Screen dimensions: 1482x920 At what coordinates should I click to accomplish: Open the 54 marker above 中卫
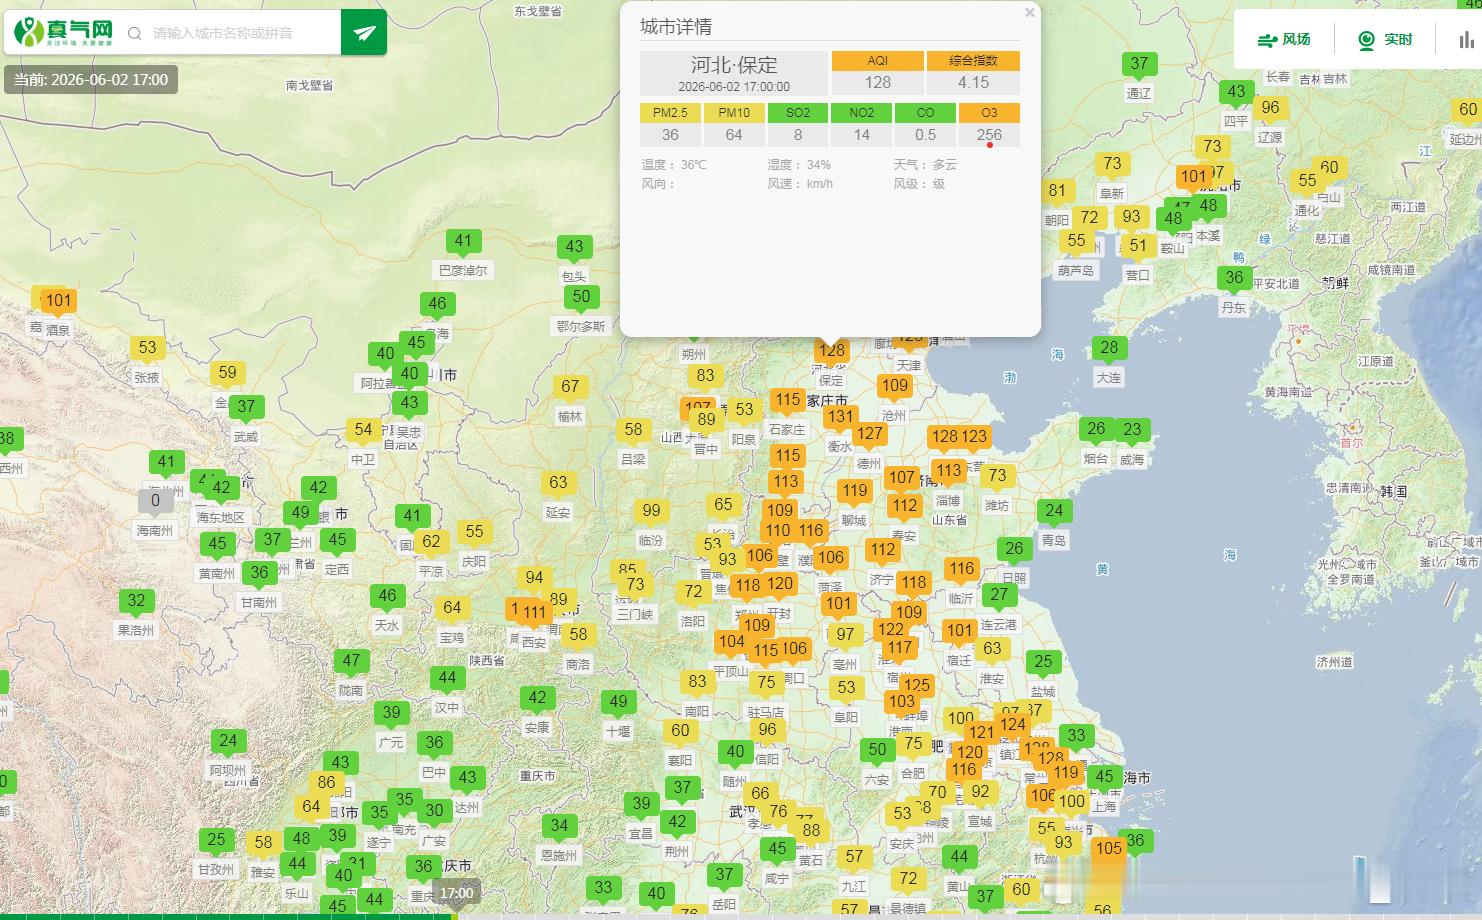point(363,430)
